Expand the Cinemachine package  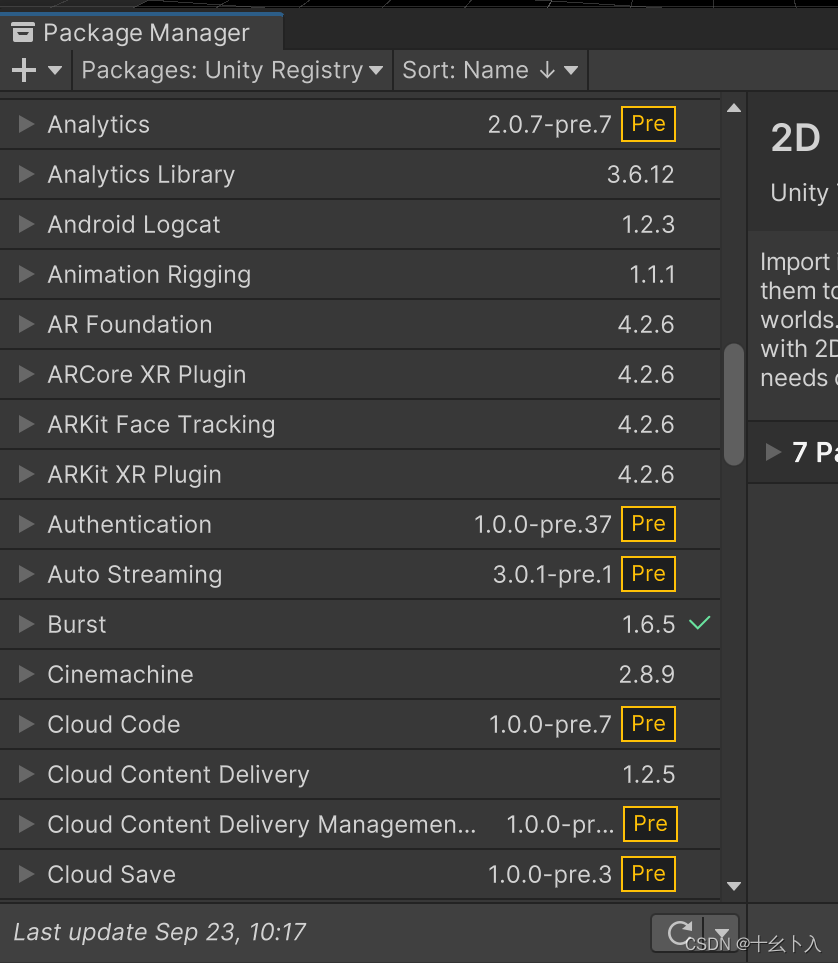coord(26,674)
